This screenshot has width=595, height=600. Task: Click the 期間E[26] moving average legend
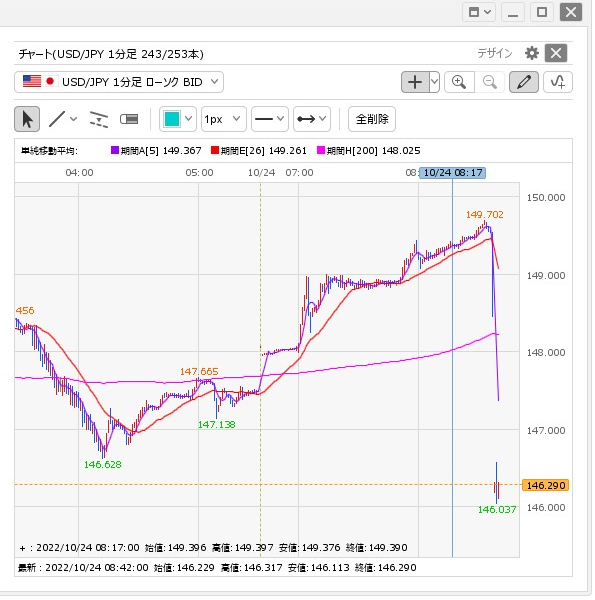(x=259, y=151)
